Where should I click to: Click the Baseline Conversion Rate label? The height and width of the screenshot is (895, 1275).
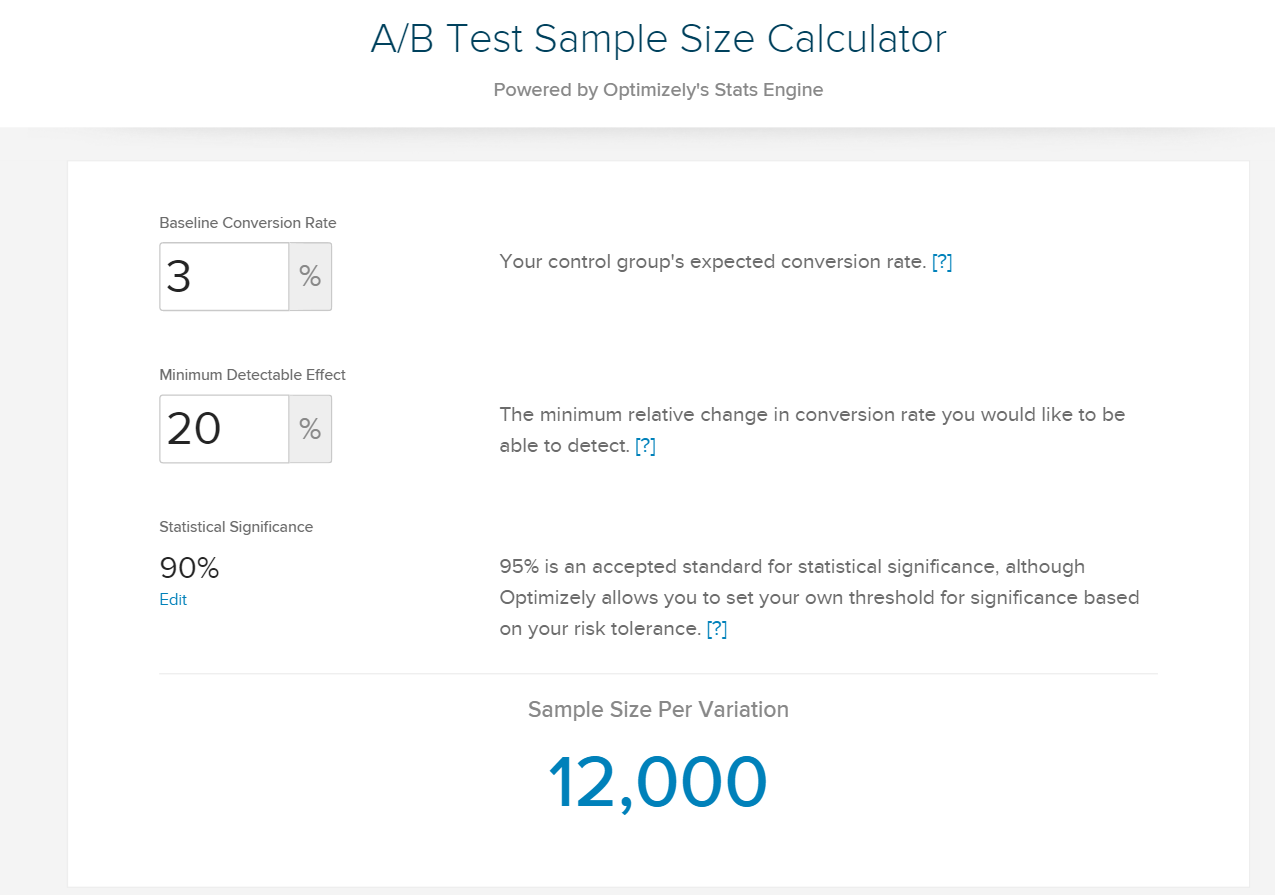tap(248, 223)
